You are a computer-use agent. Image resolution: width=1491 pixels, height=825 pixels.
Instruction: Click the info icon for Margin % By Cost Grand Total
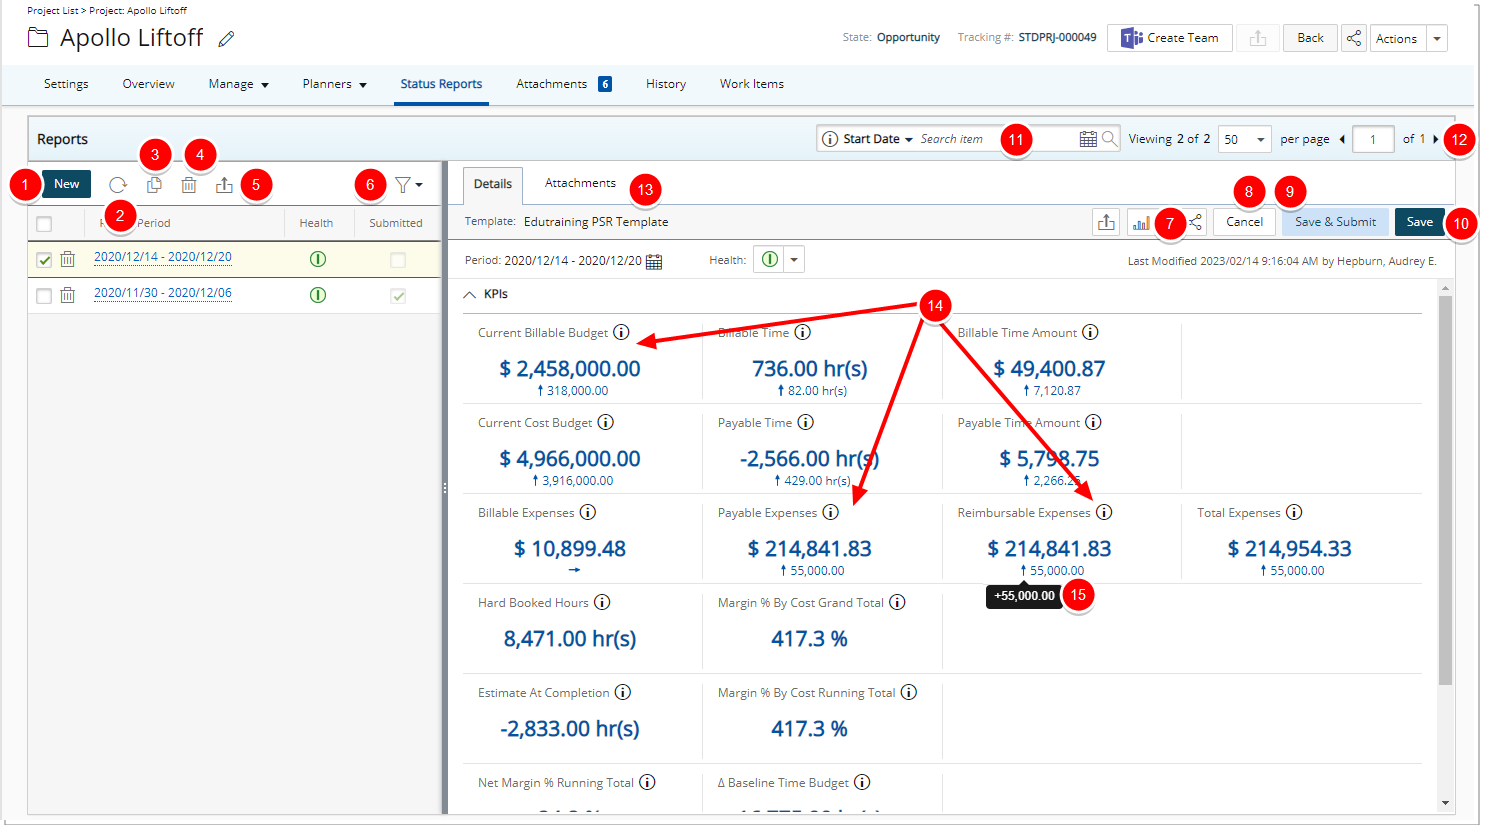click(897, 602)
